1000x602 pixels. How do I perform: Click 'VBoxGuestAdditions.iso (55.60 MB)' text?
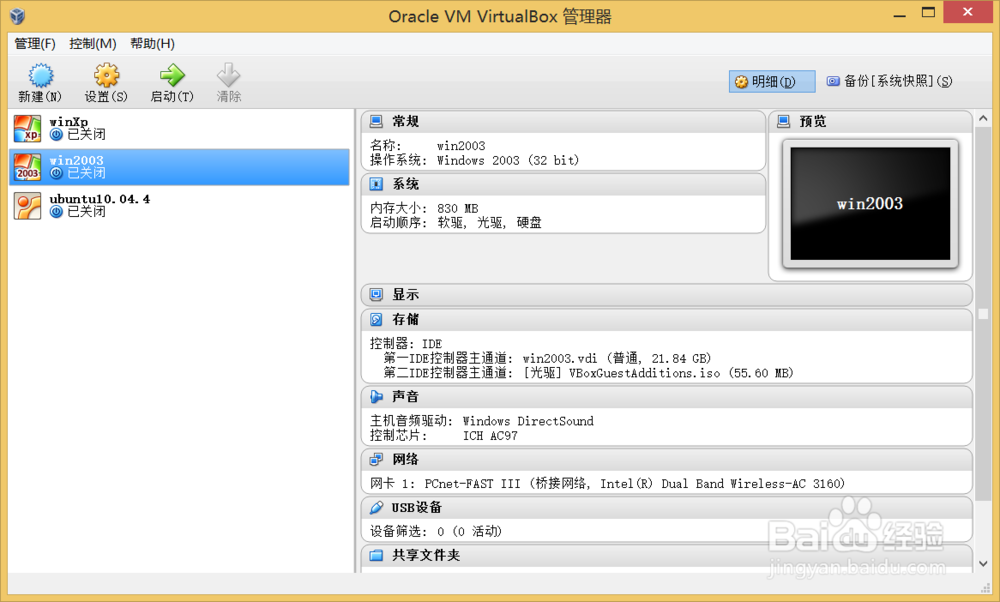point(681,373)
